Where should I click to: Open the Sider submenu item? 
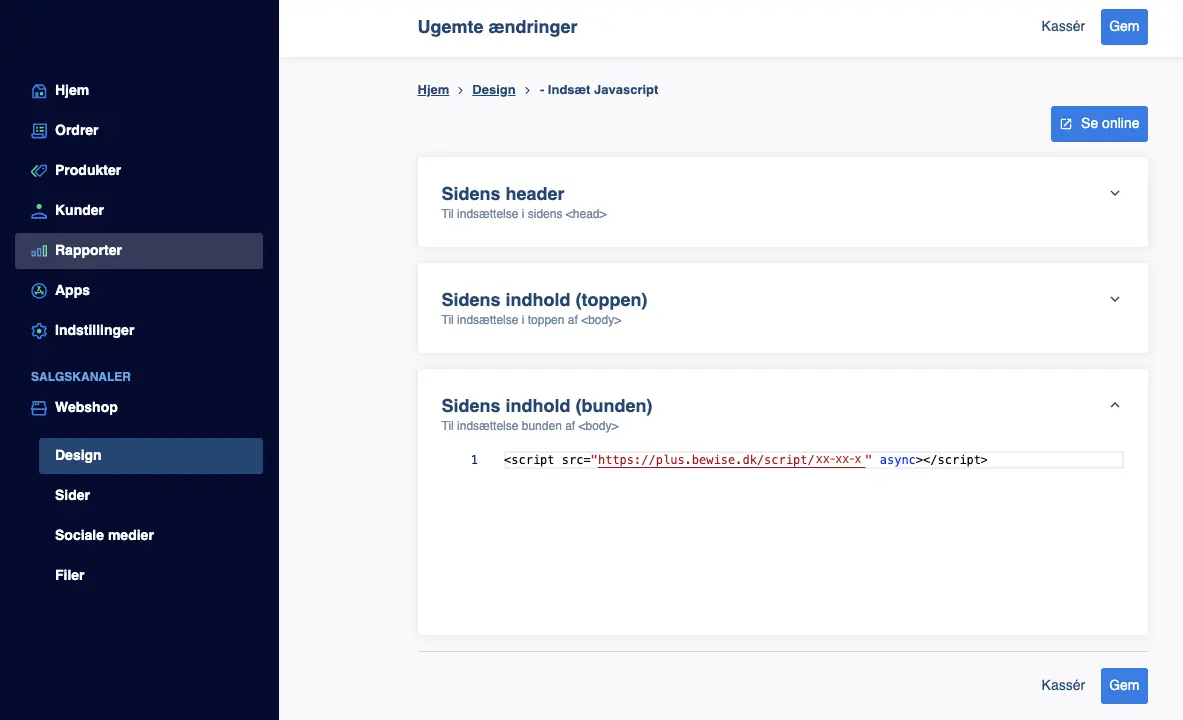[x=151, y=496]
